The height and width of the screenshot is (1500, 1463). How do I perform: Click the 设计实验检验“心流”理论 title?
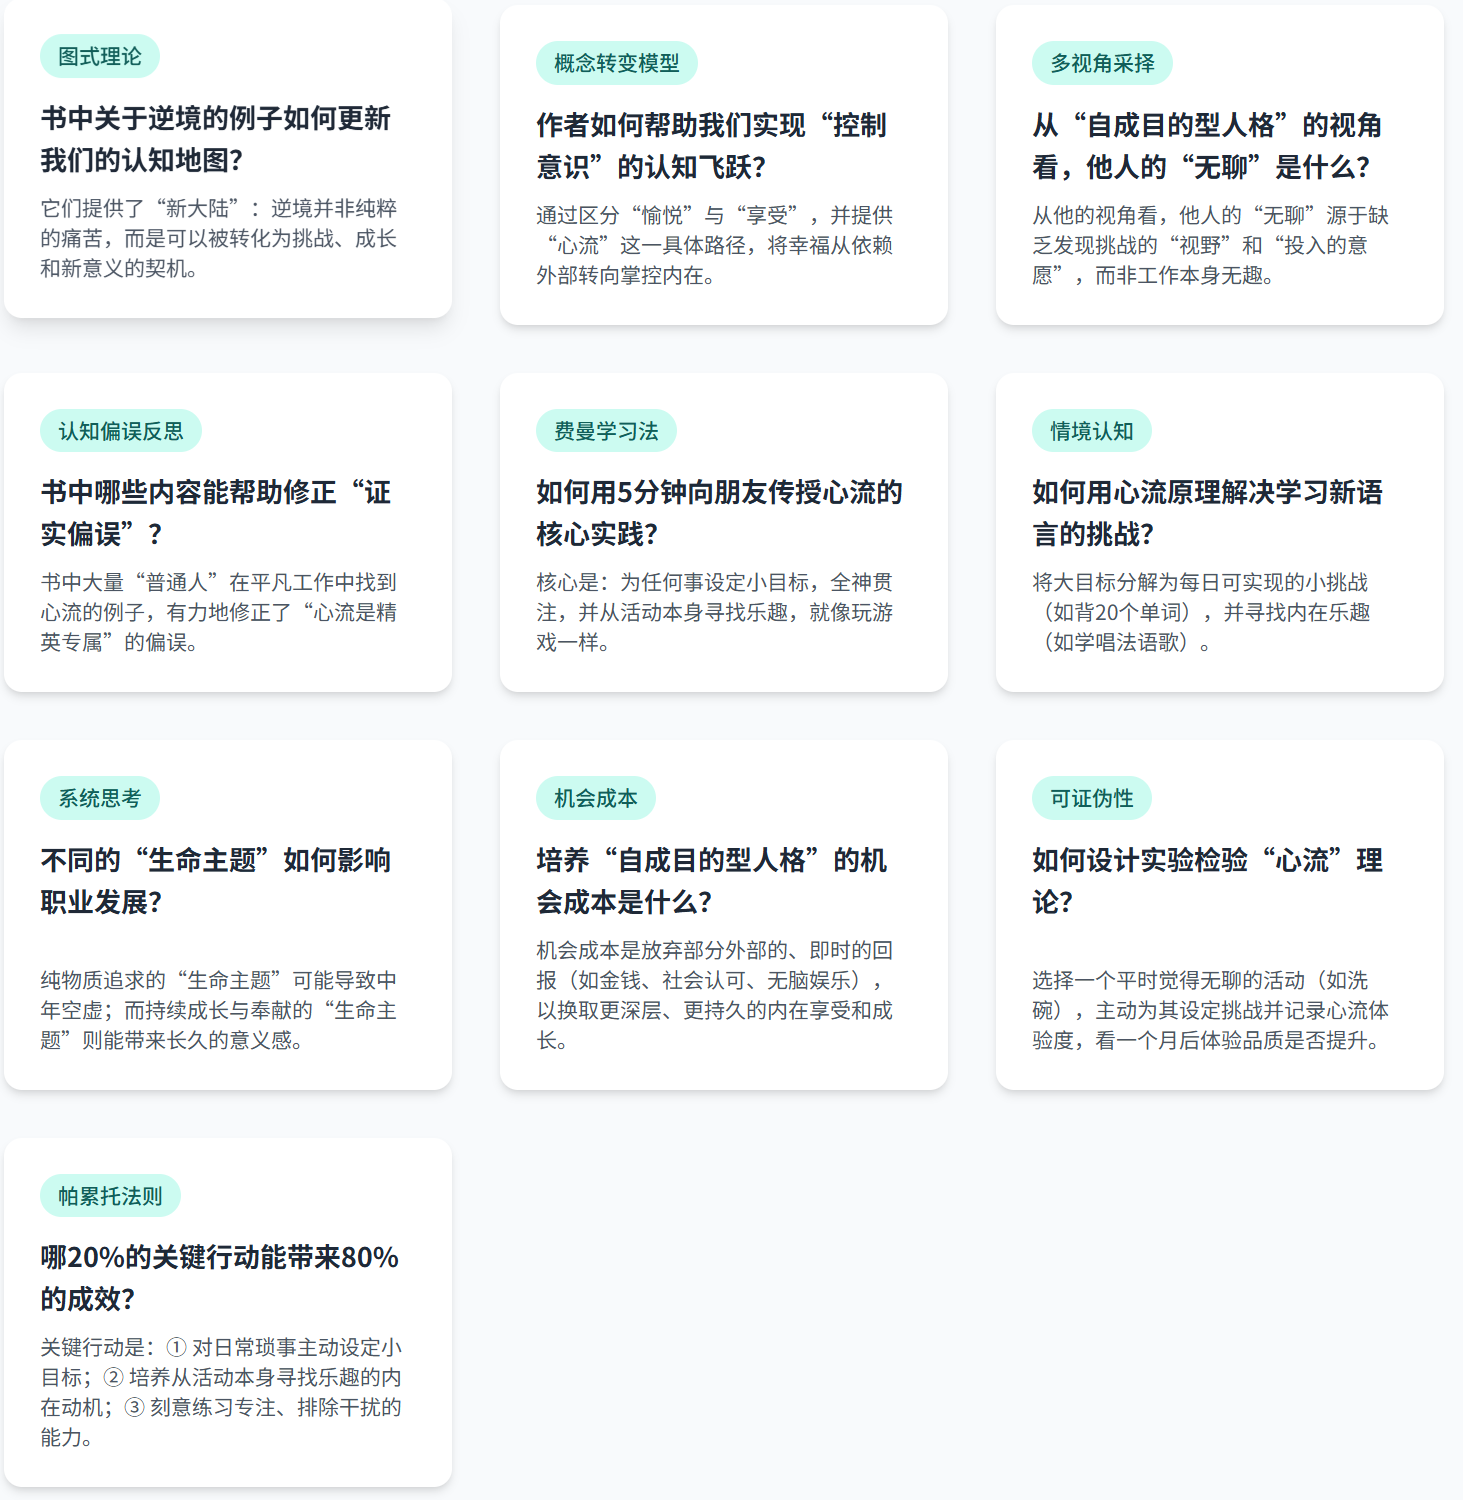[1207, 881]
